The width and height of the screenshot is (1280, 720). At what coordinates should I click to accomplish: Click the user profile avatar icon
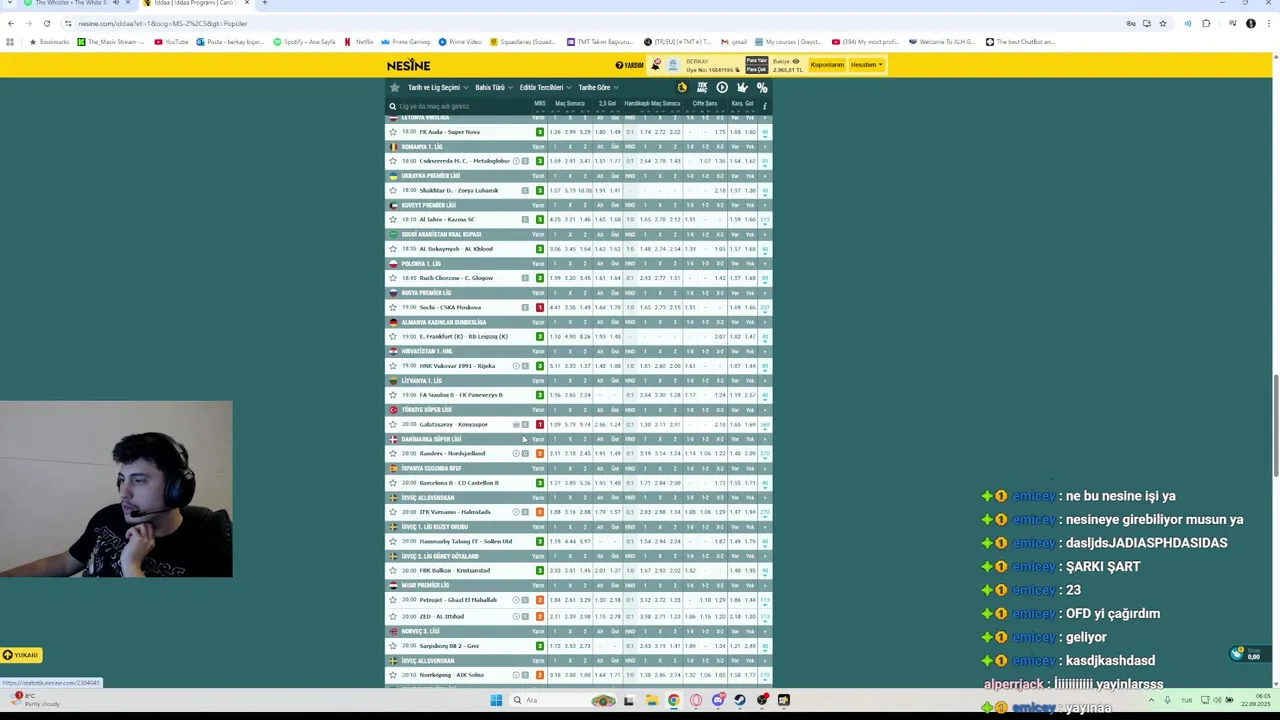[673, 65]
